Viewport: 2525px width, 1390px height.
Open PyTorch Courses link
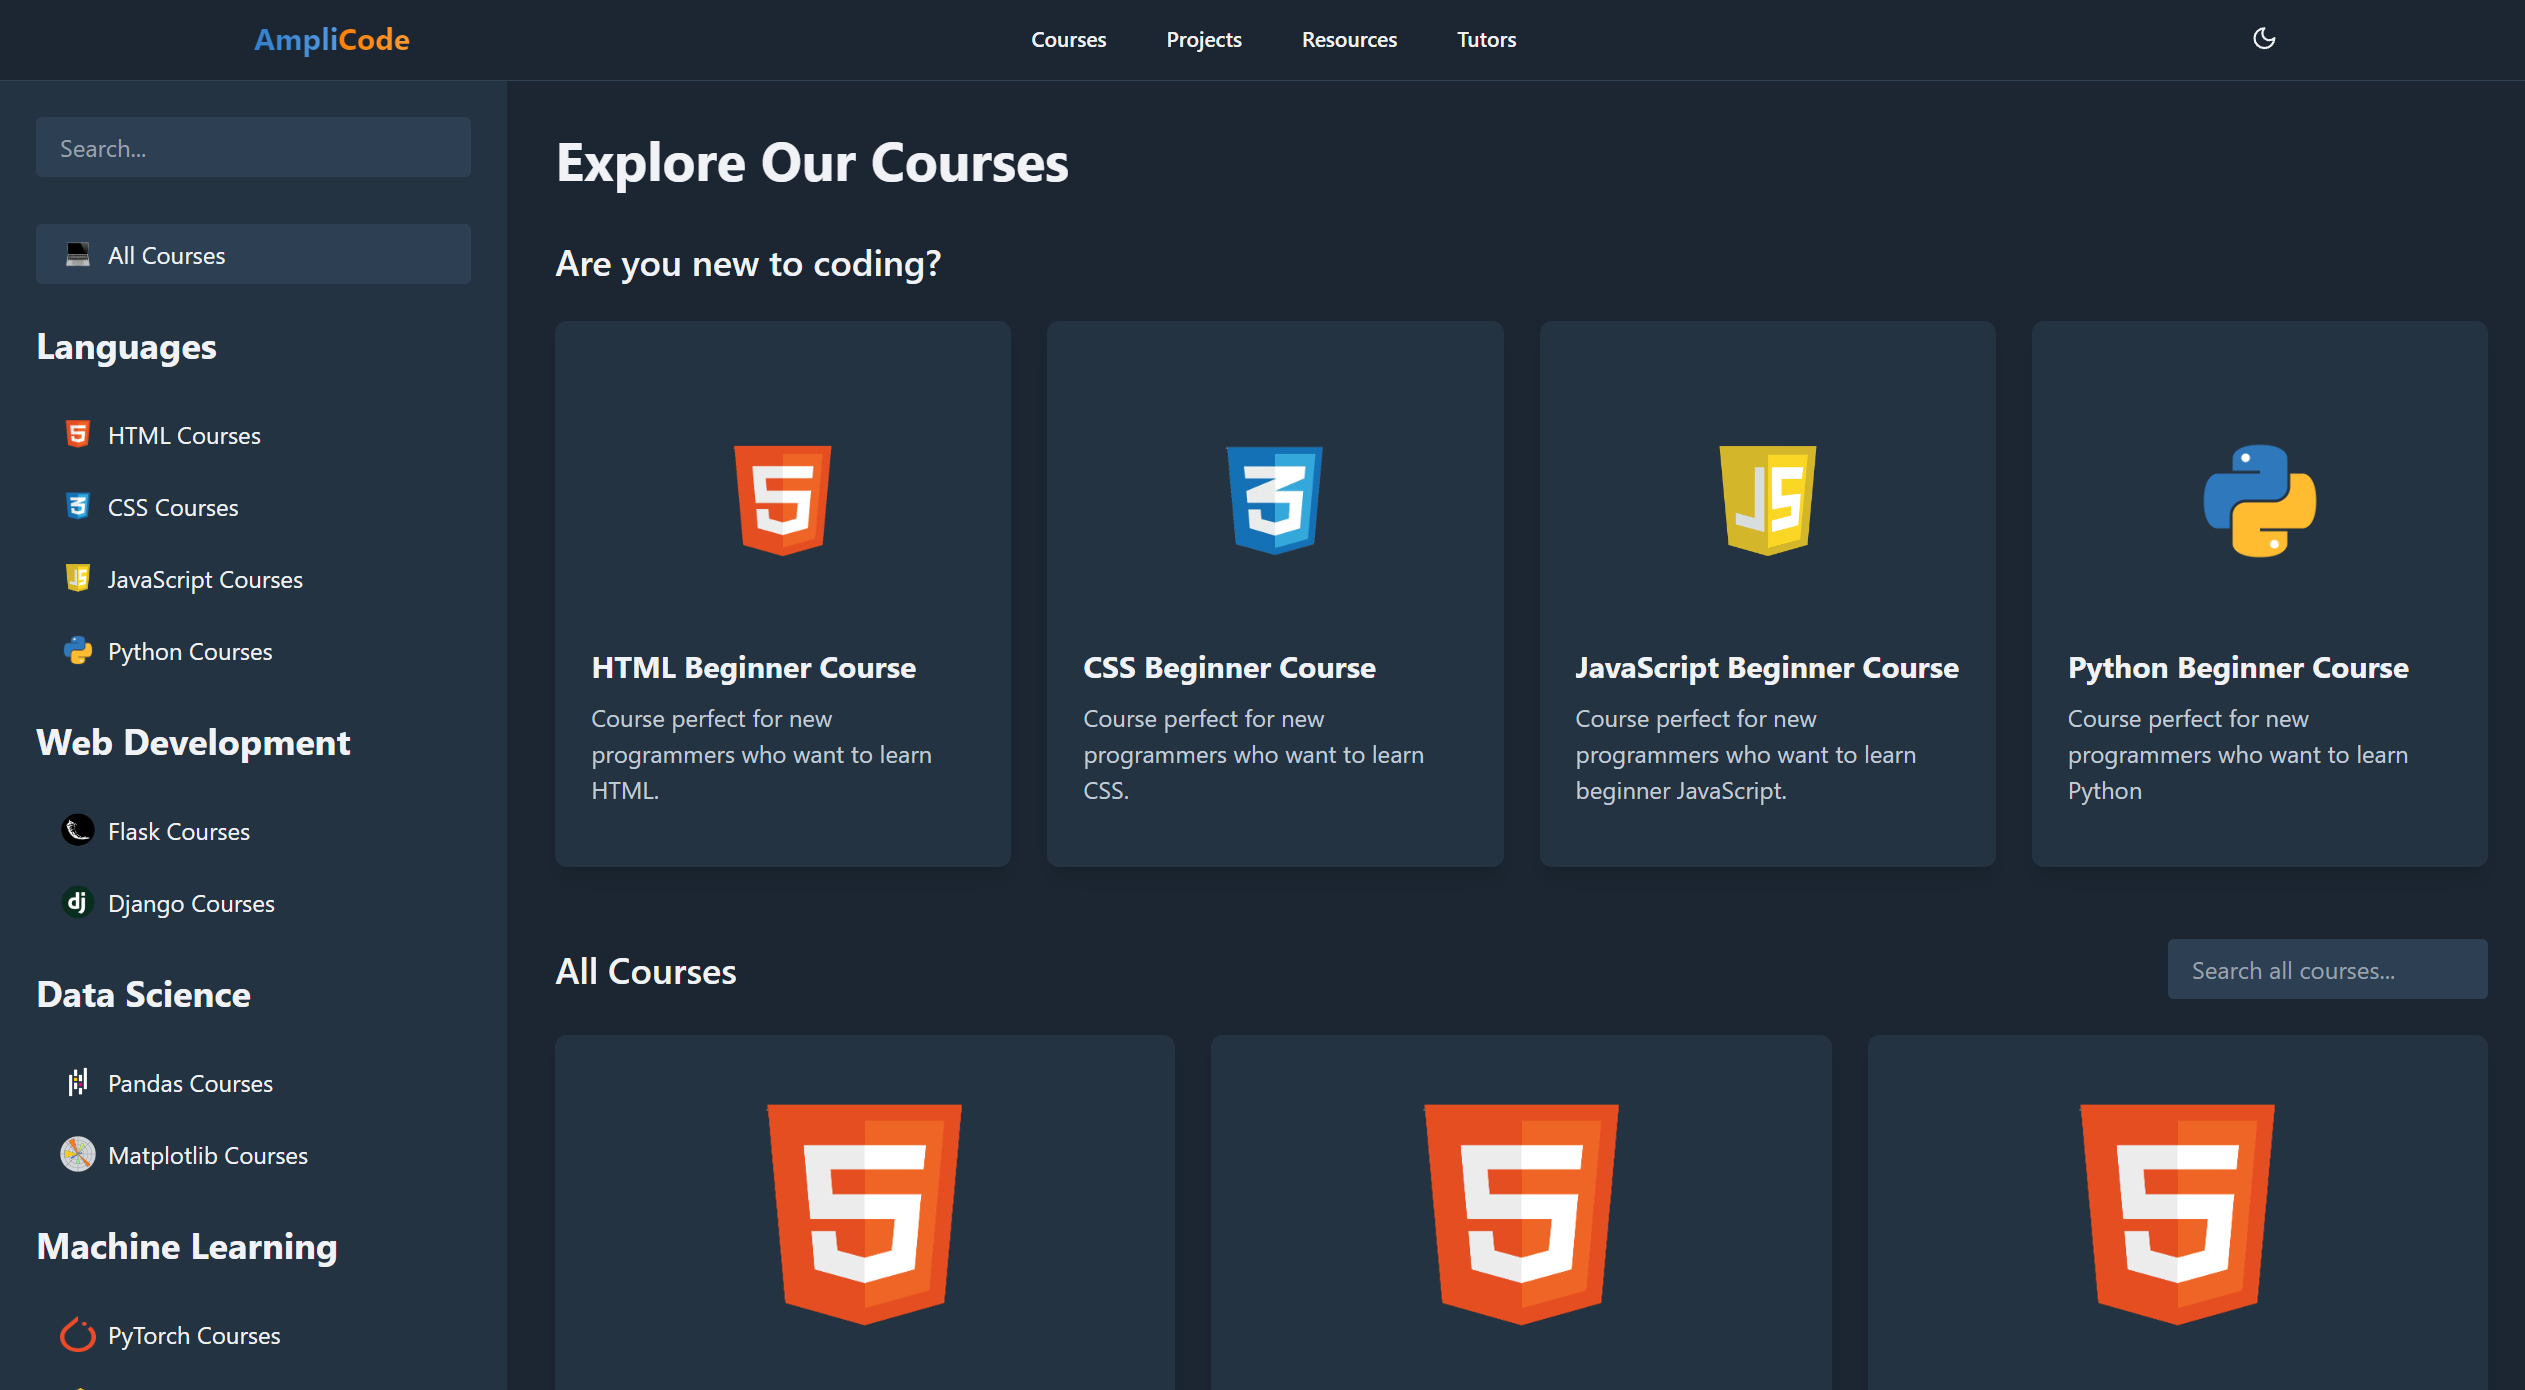pyautogui.click(x=194, y=1336)
